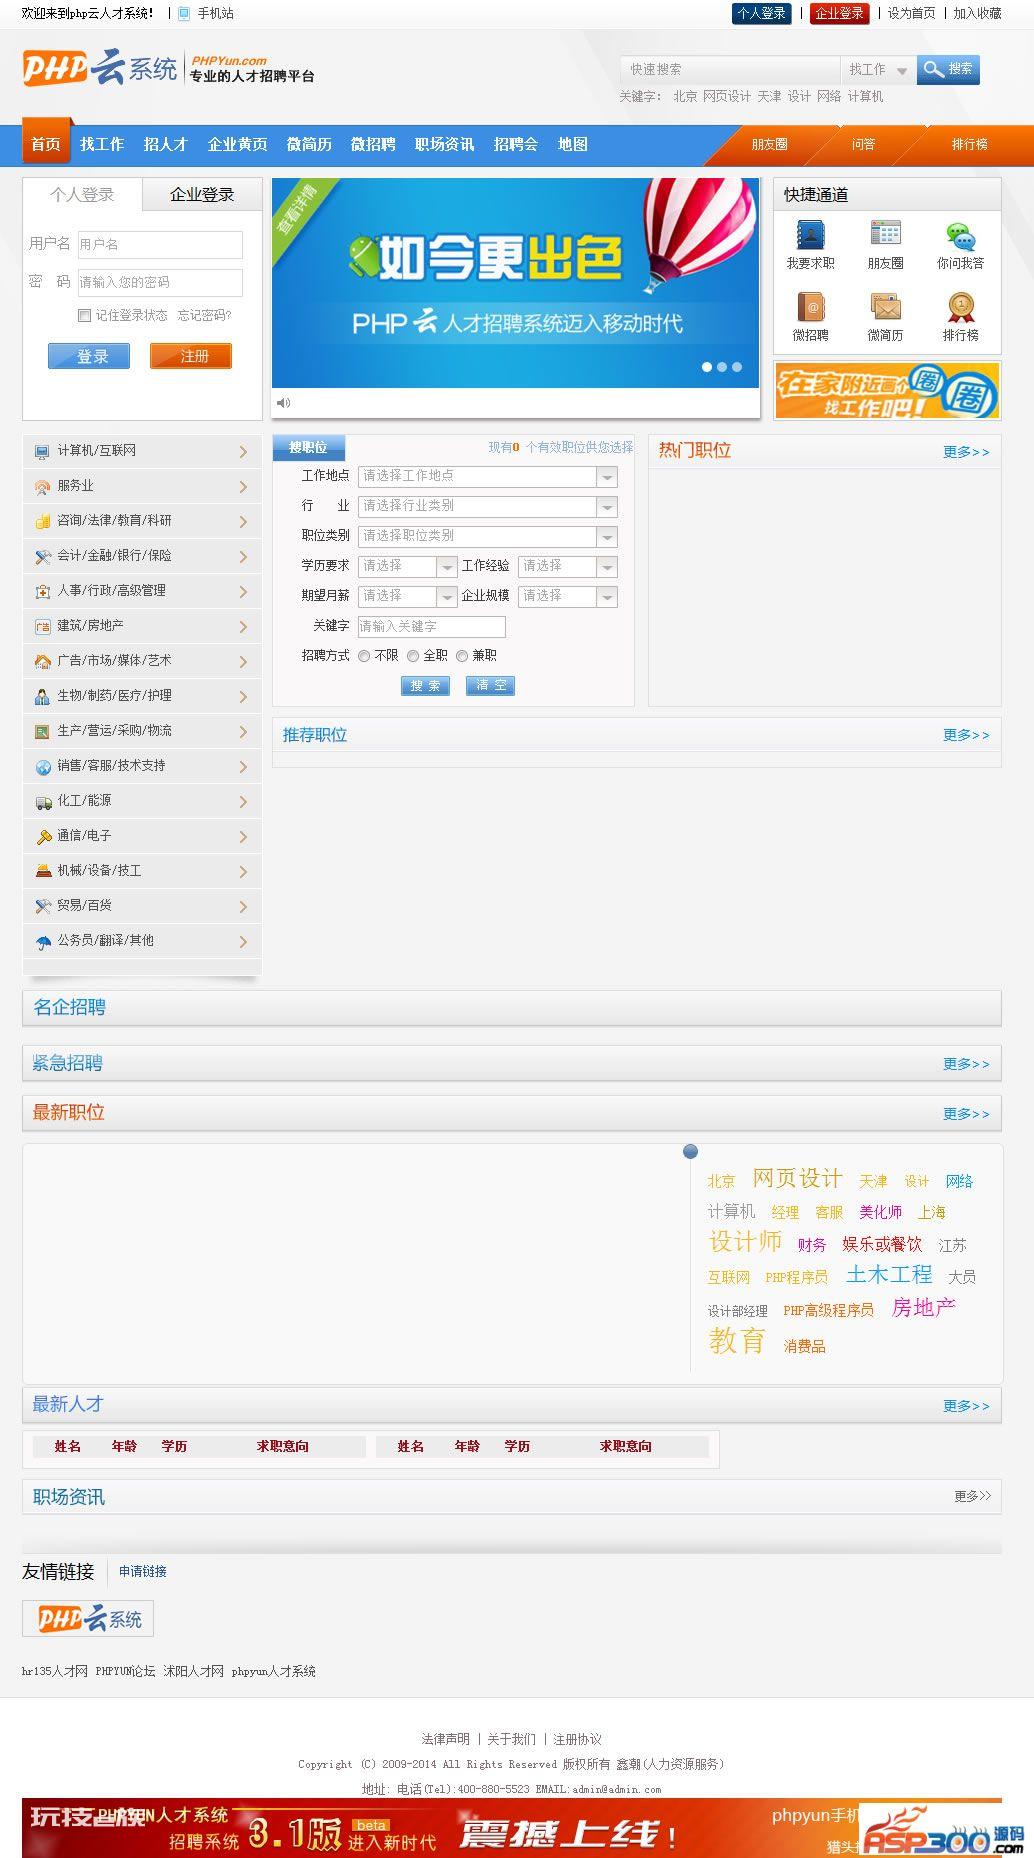Click the 申请链接 link
The height and width of the screenshot is (1858, 1034).
143,1571
